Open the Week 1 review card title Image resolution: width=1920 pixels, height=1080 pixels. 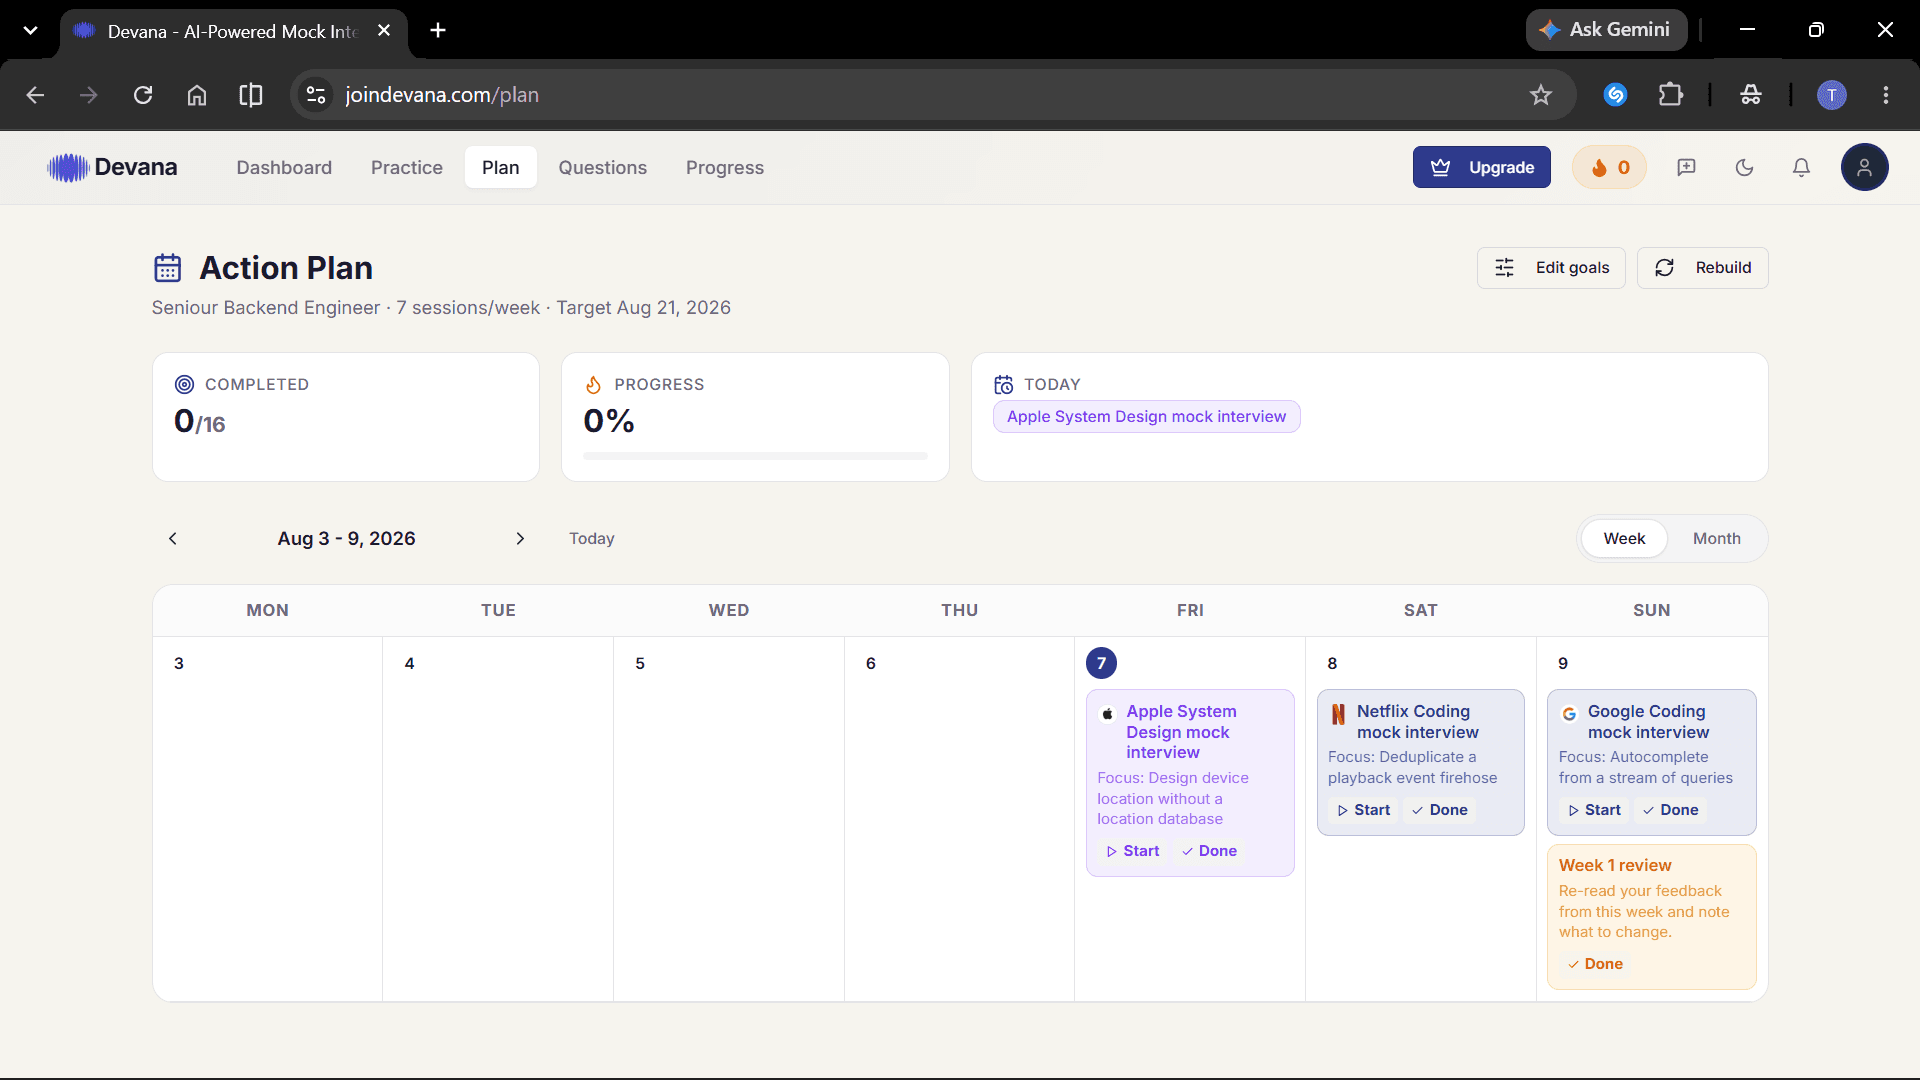click(x=1615, y=865)
